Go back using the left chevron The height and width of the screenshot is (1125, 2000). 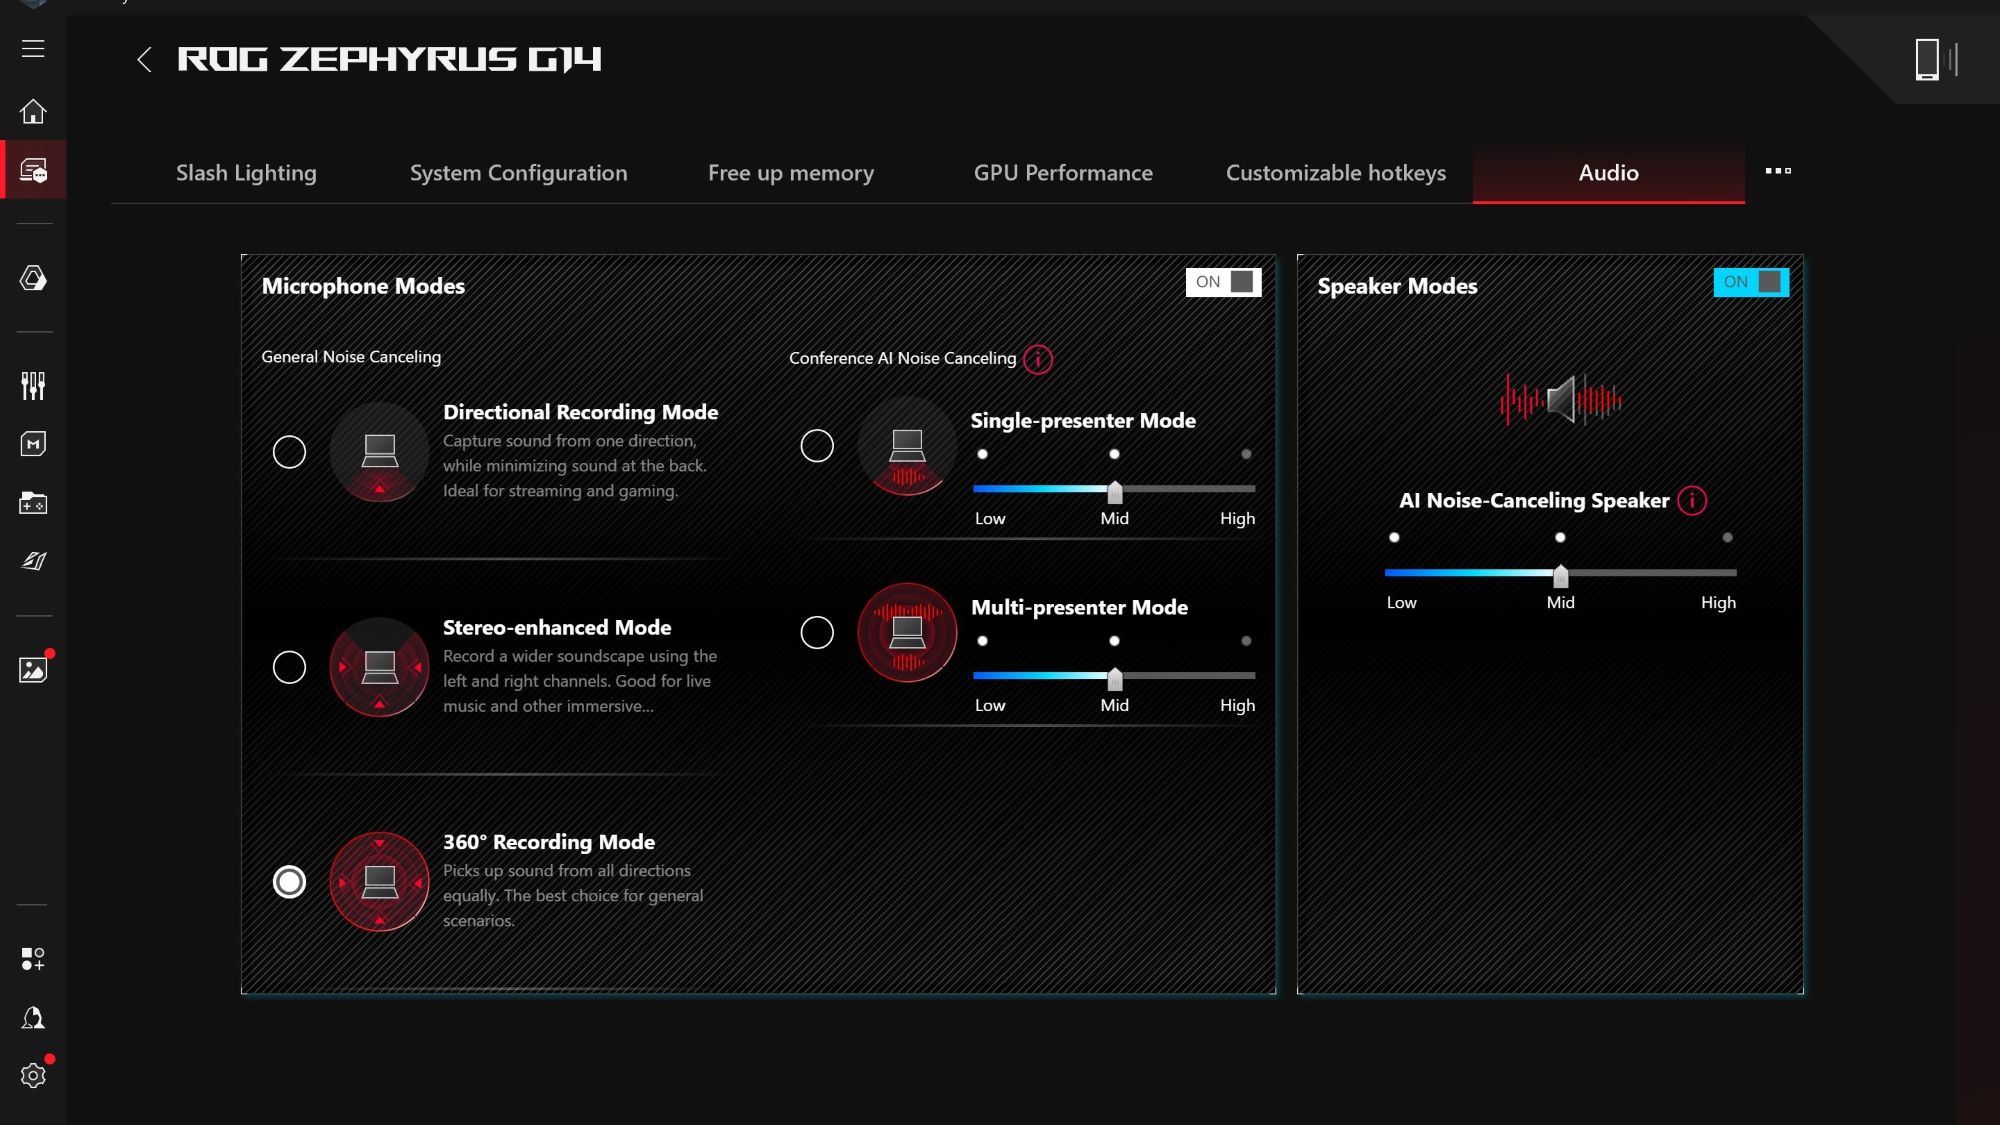(145, 60)
